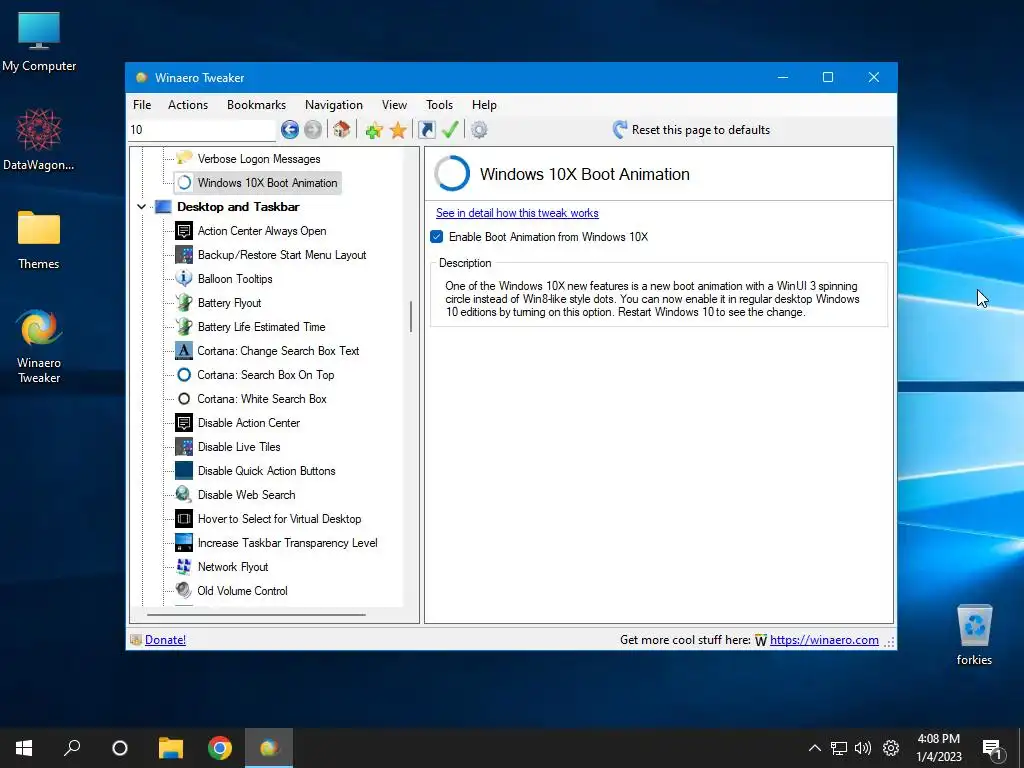
Task: Open the File menu
Action: (x=142, y=104)
